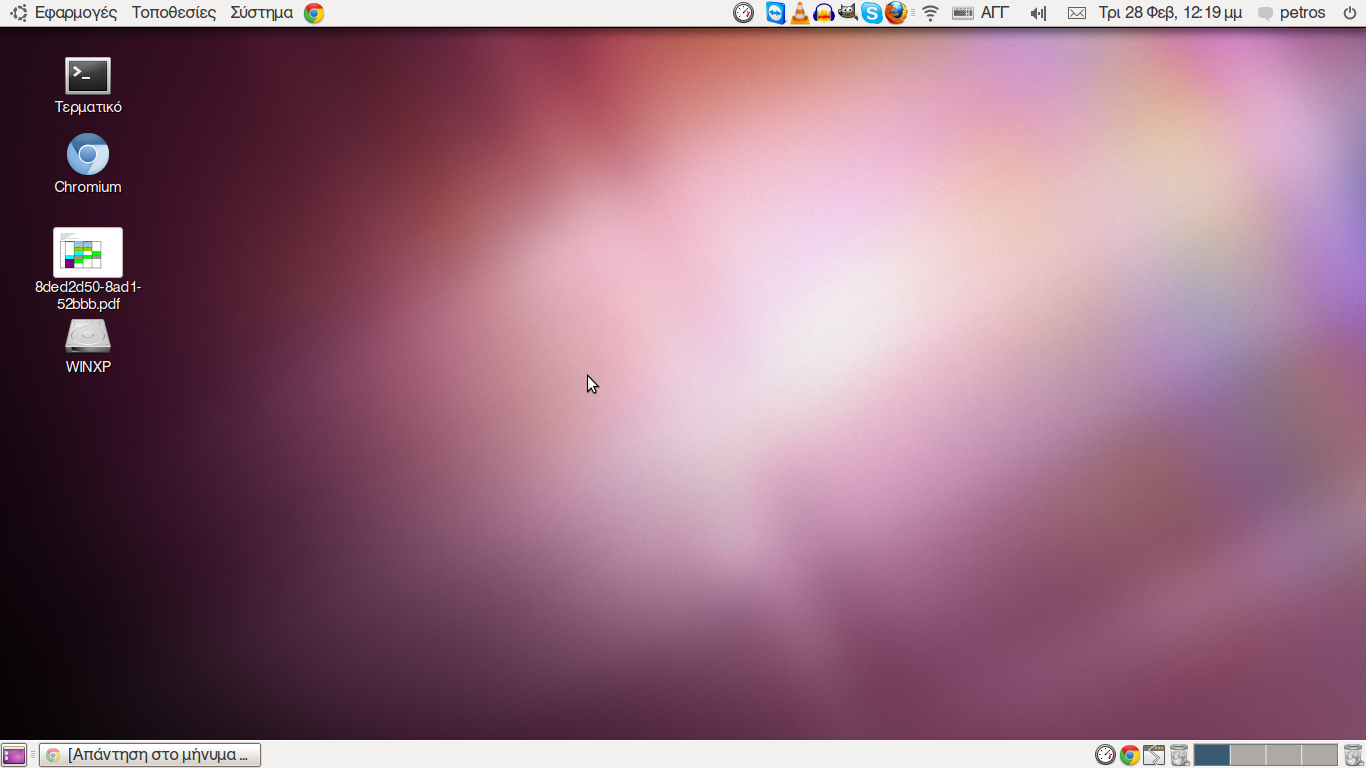This screenshot has height=768, width=1366.
Task: Launch Chrome from the bottom panel
Action: (1130, 755)
